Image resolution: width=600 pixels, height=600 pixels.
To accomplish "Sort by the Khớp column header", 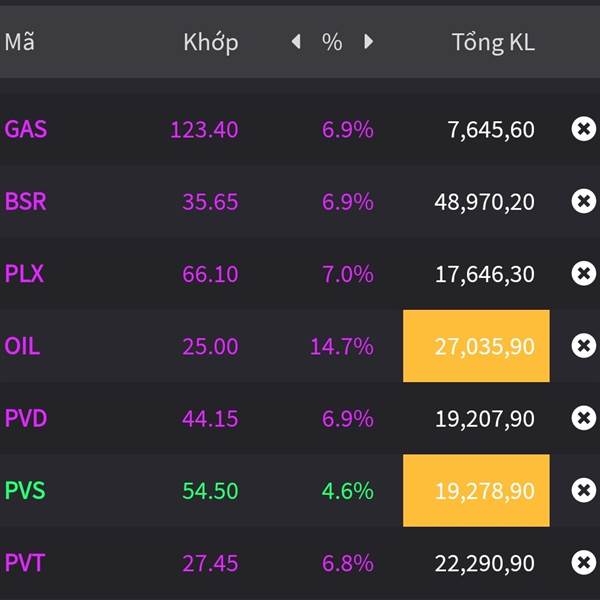I will (x=210, y=42).
